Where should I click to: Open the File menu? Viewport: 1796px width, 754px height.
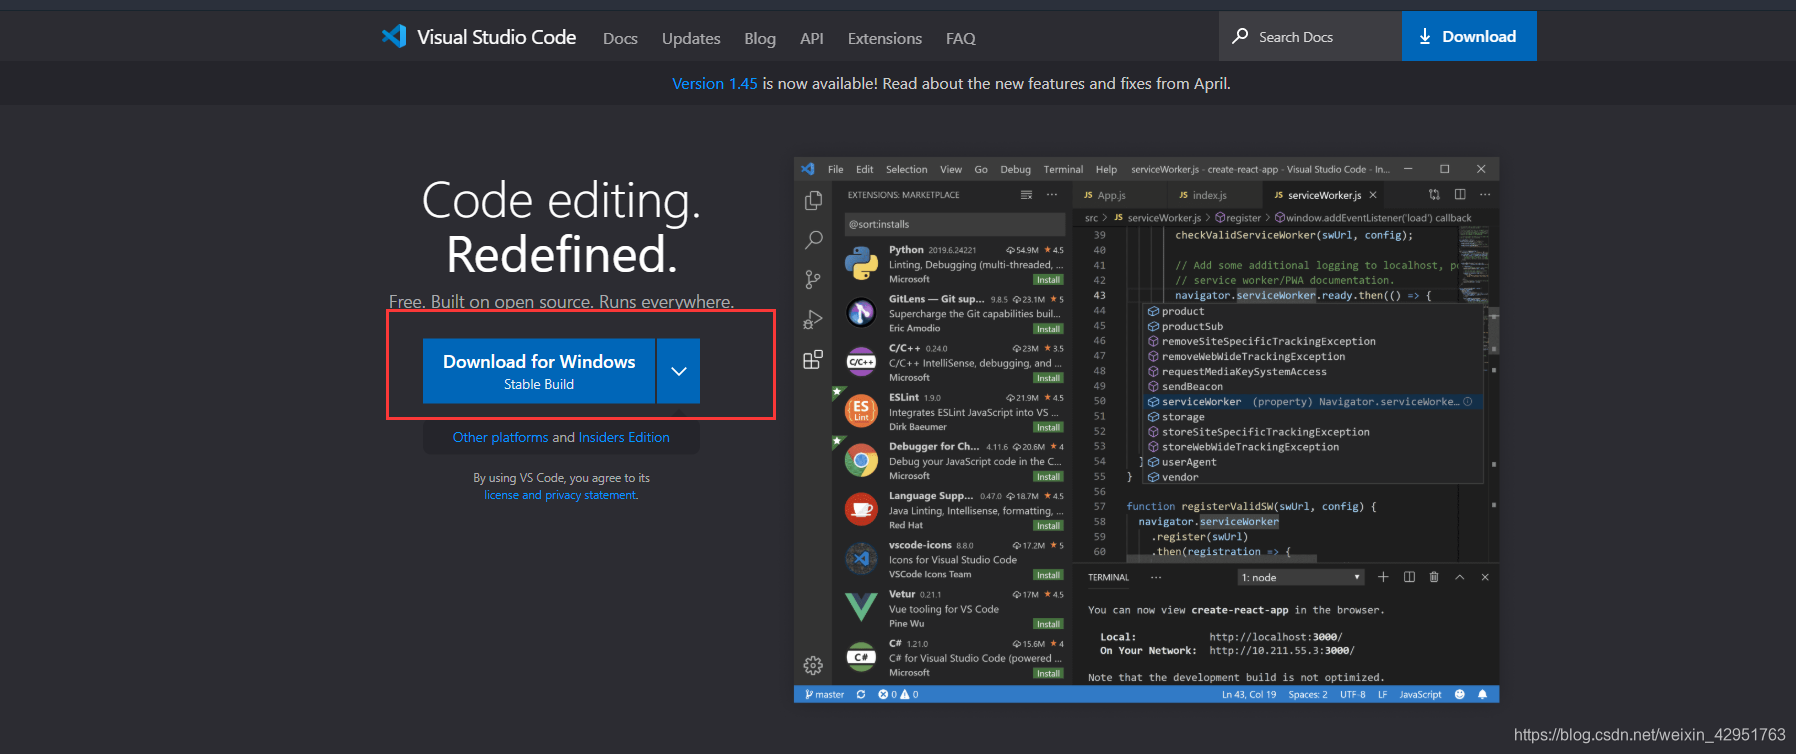[x=836, y=169]
